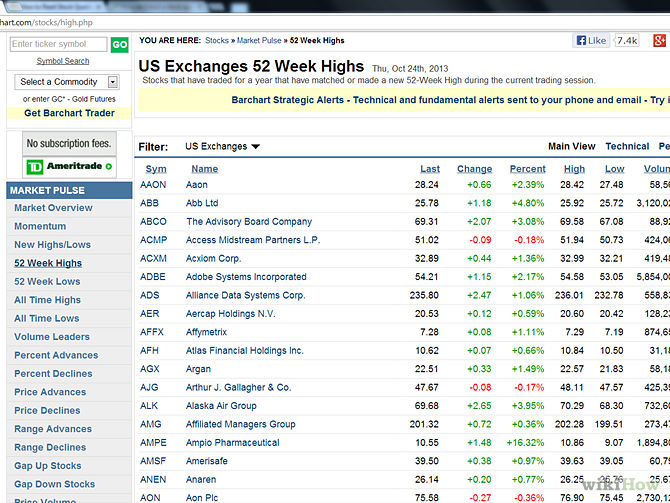The width and height of the screenshot is (670, 503).
Task: Click the Get Barchart Trader link
Action: click(69, 113)
